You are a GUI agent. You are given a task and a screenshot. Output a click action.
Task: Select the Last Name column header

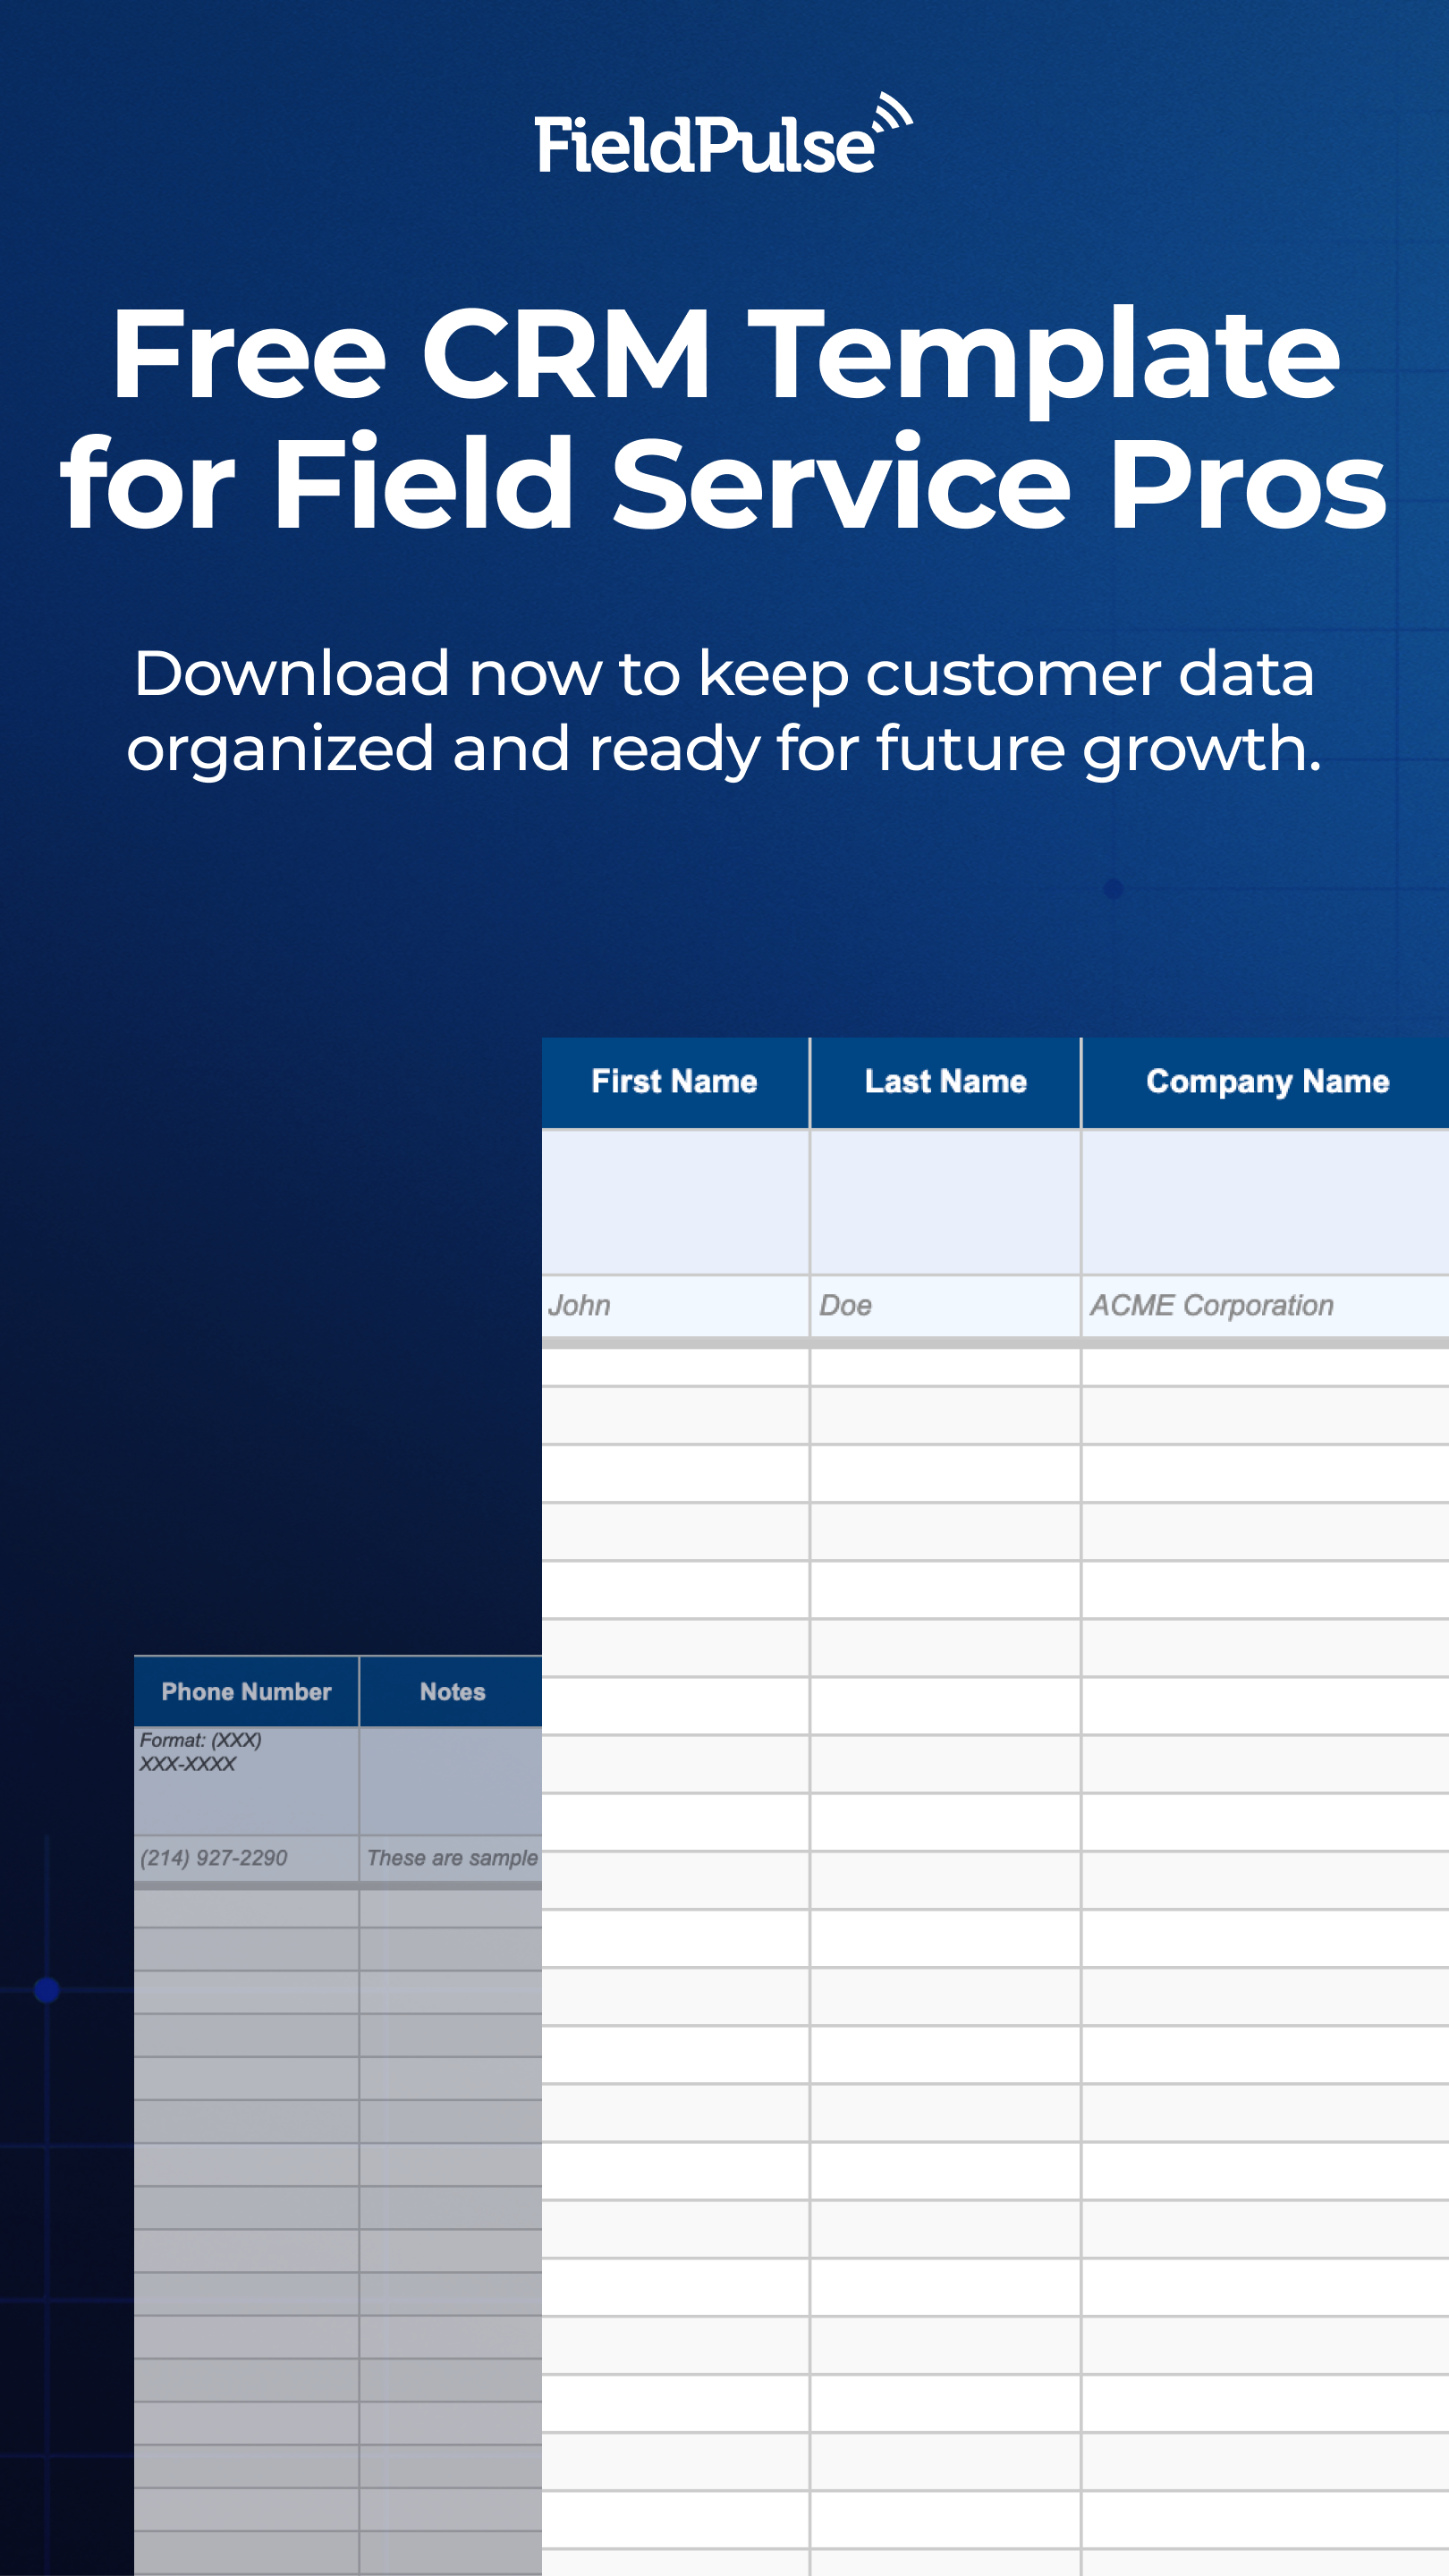pos(945,1082)
